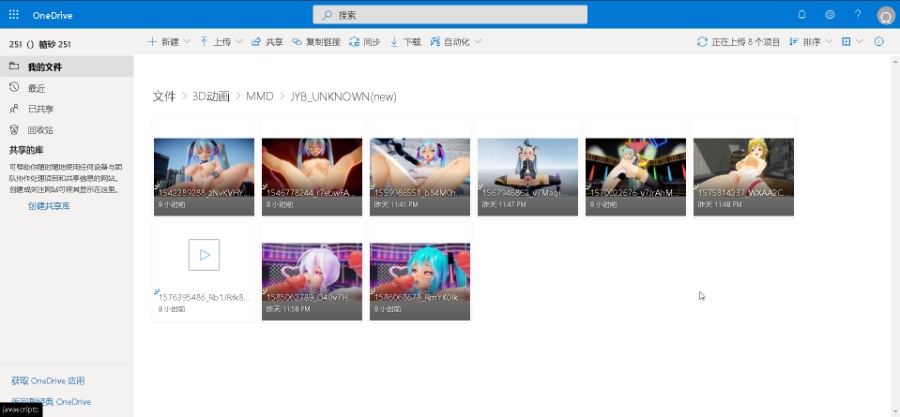
Task: Click the 共享 share toolbar icon
Action: coord(267,42)
